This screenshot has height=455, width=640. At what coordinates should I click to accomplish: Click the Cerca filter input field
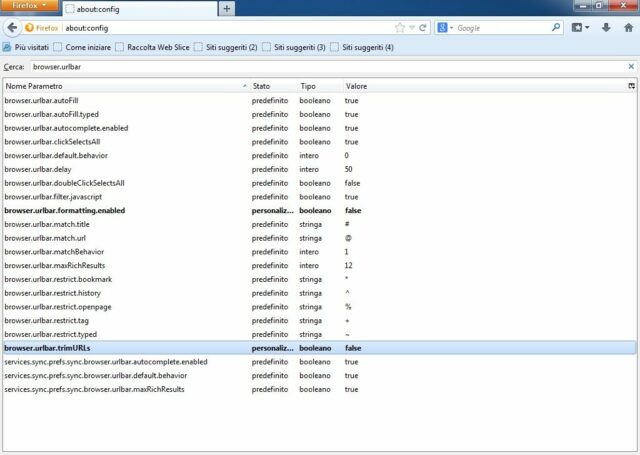coord(320,67)
